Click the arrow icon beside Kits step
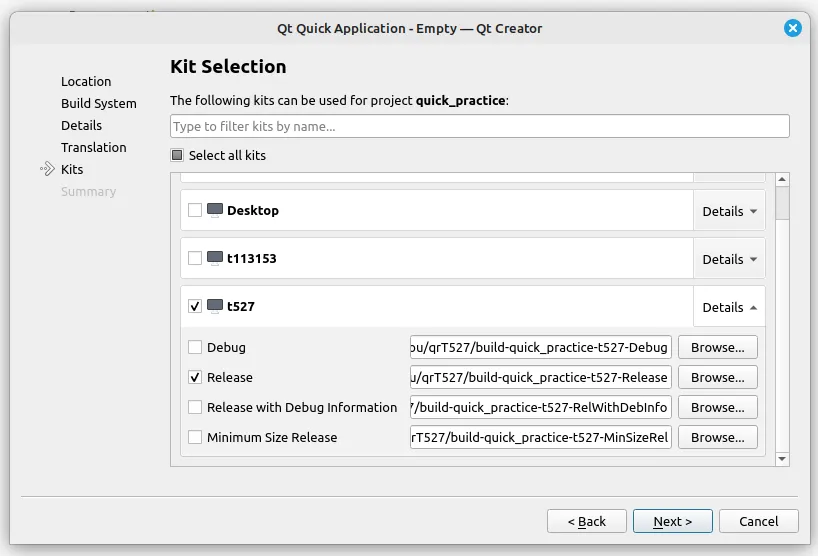818x556 pixels. [x=47, y=169]
